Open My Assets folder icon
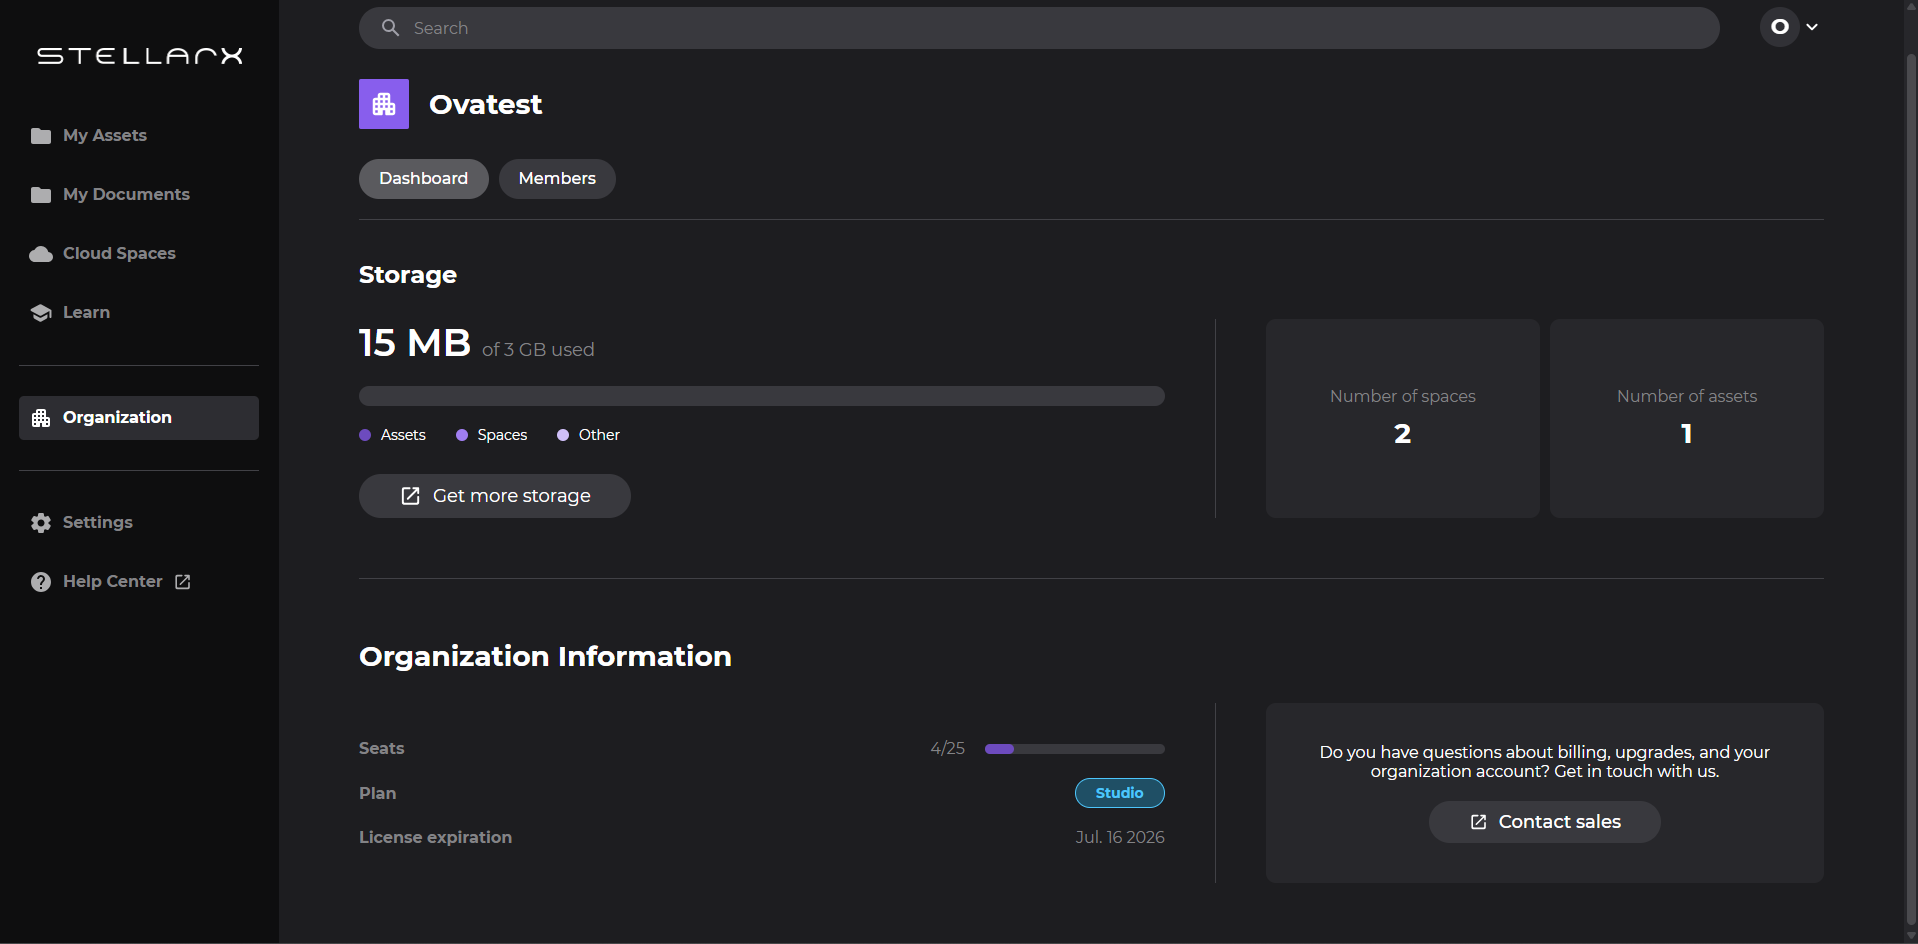This screenshot has width=1918, height=944. tap(41, 136)
